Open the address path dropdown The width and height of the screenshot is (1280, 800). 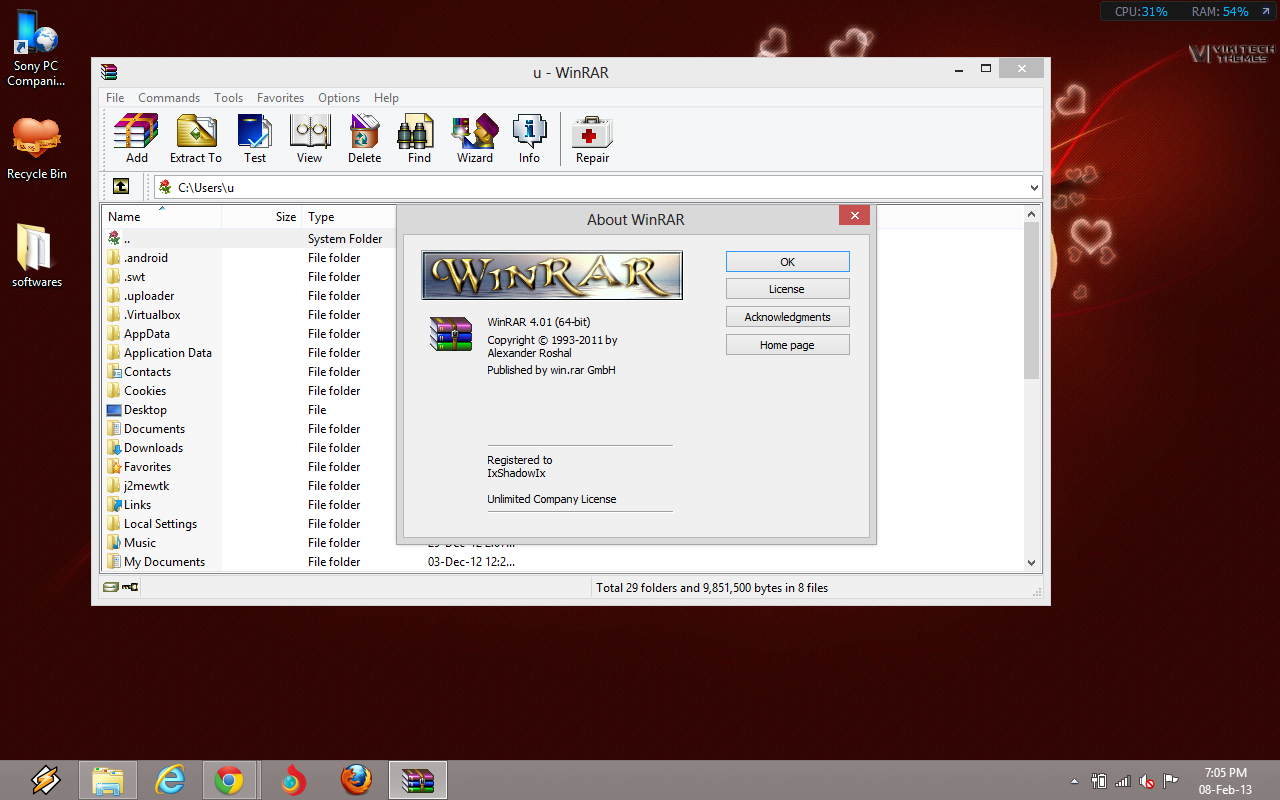[1034, 187]
